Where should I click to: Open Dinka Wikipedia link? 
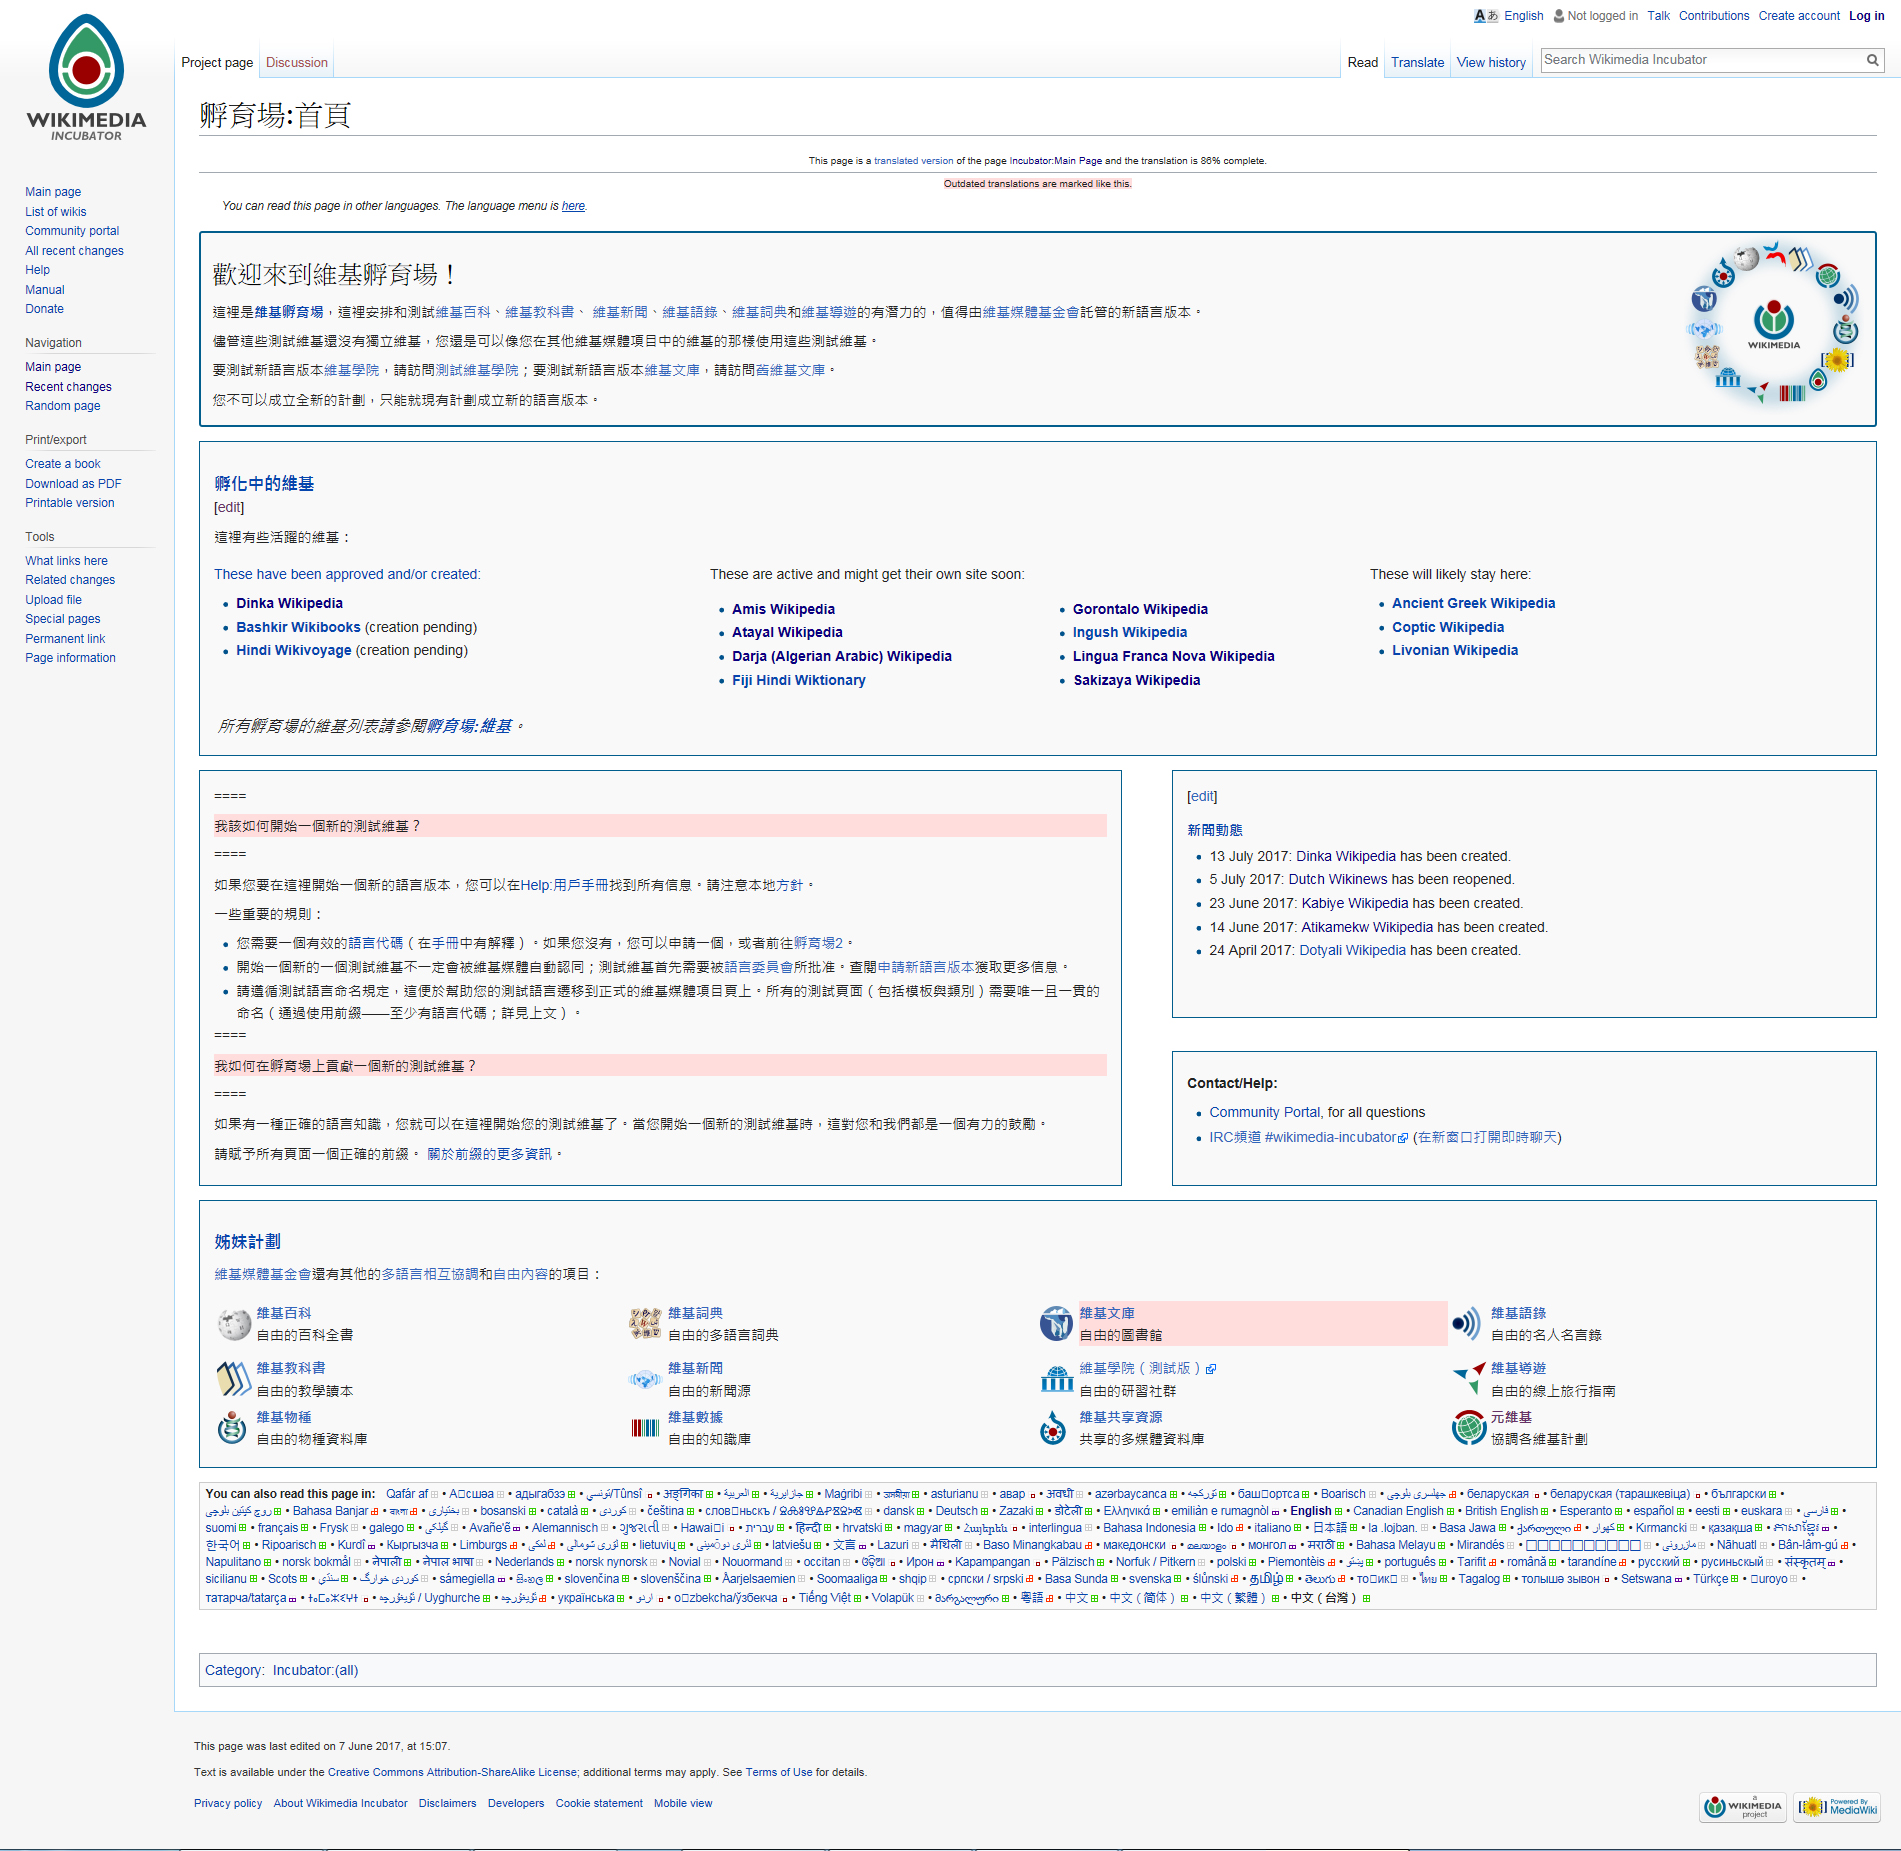coord(289,603)
